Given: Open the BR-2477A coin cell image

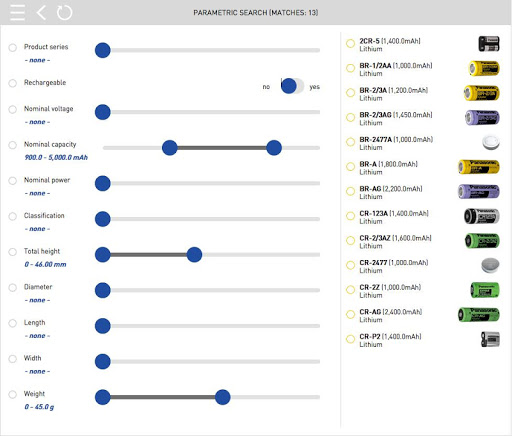Looking at the screenshot, I should 491,142.
